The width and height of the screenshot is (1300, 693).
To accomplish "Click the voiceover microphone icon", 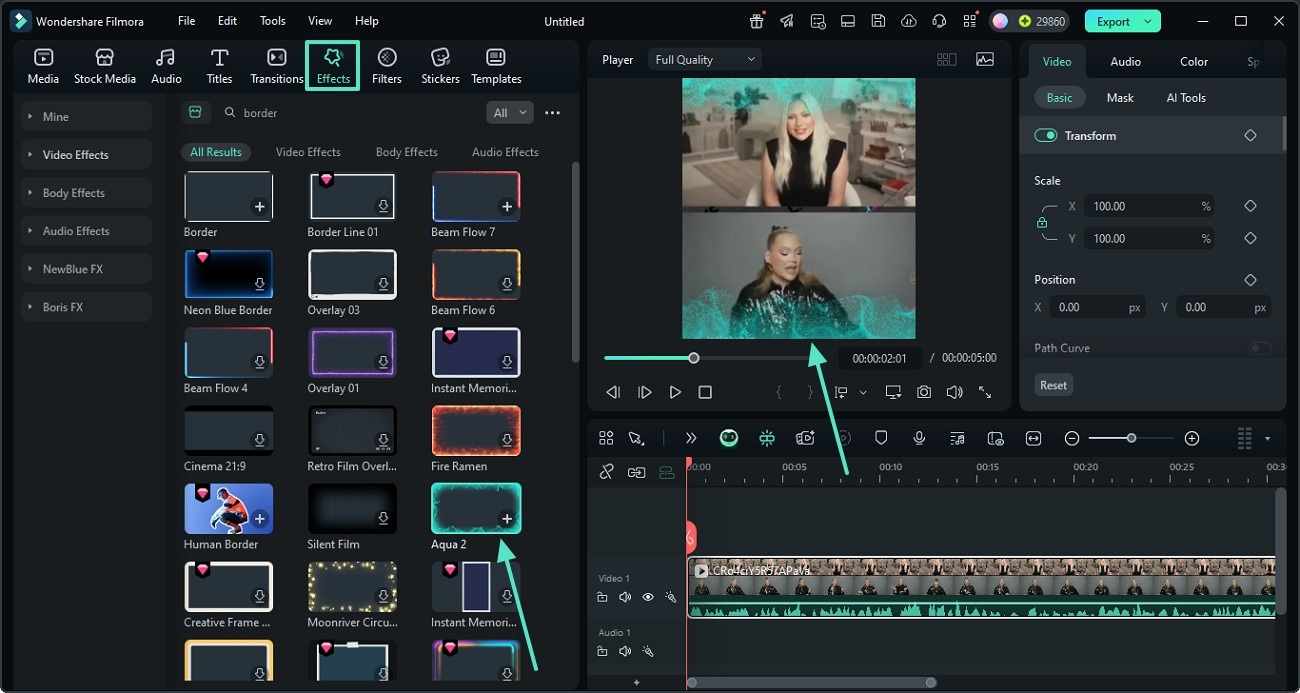I will (919, 438).
